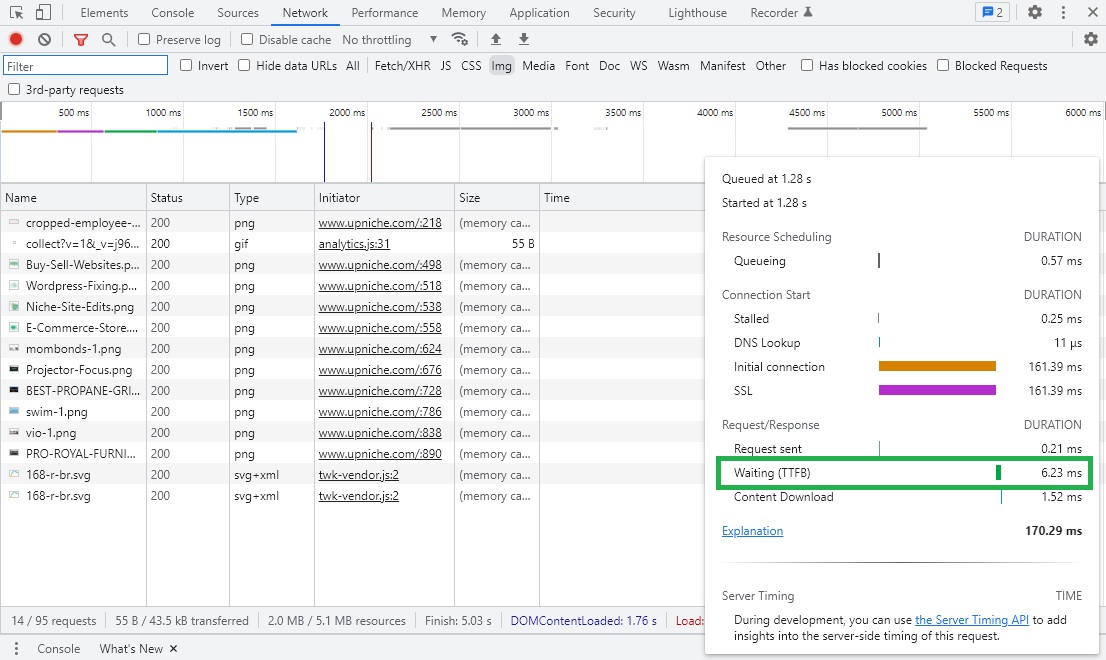
Task: Click the blue DOMContentLoaded marker in timeline
Action: coord(324,152)
